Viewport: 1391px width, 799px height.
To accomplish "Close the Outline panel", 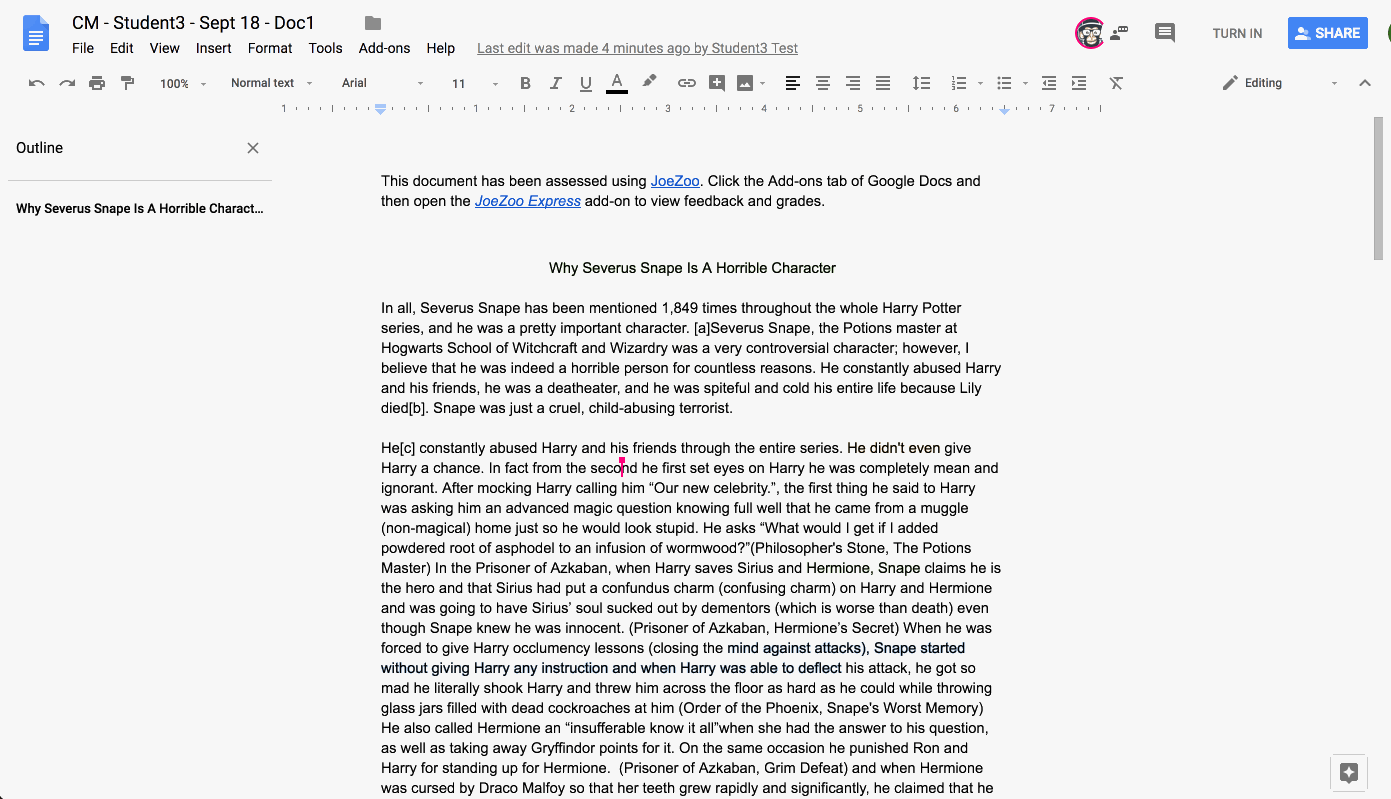I will 253,148.
